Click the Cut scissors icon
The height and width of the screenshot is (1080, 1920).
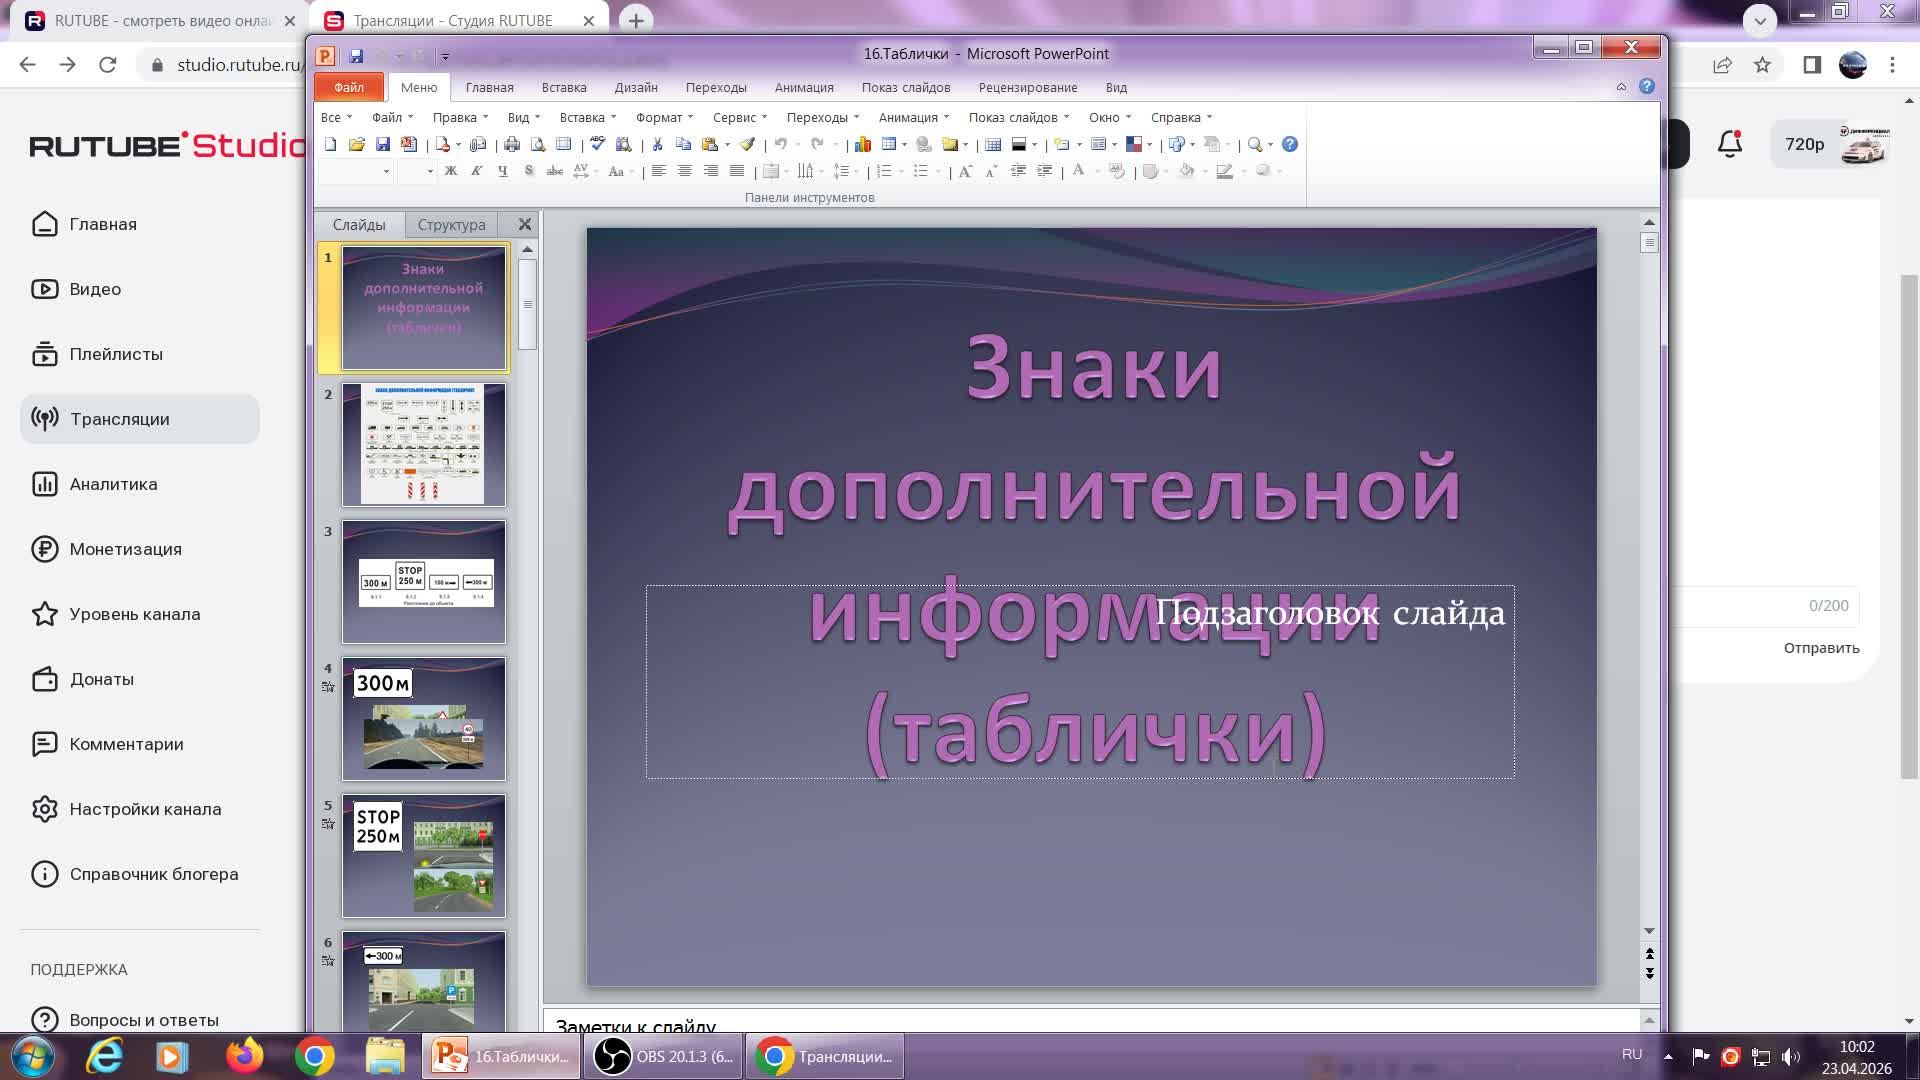tap(657, 145)
